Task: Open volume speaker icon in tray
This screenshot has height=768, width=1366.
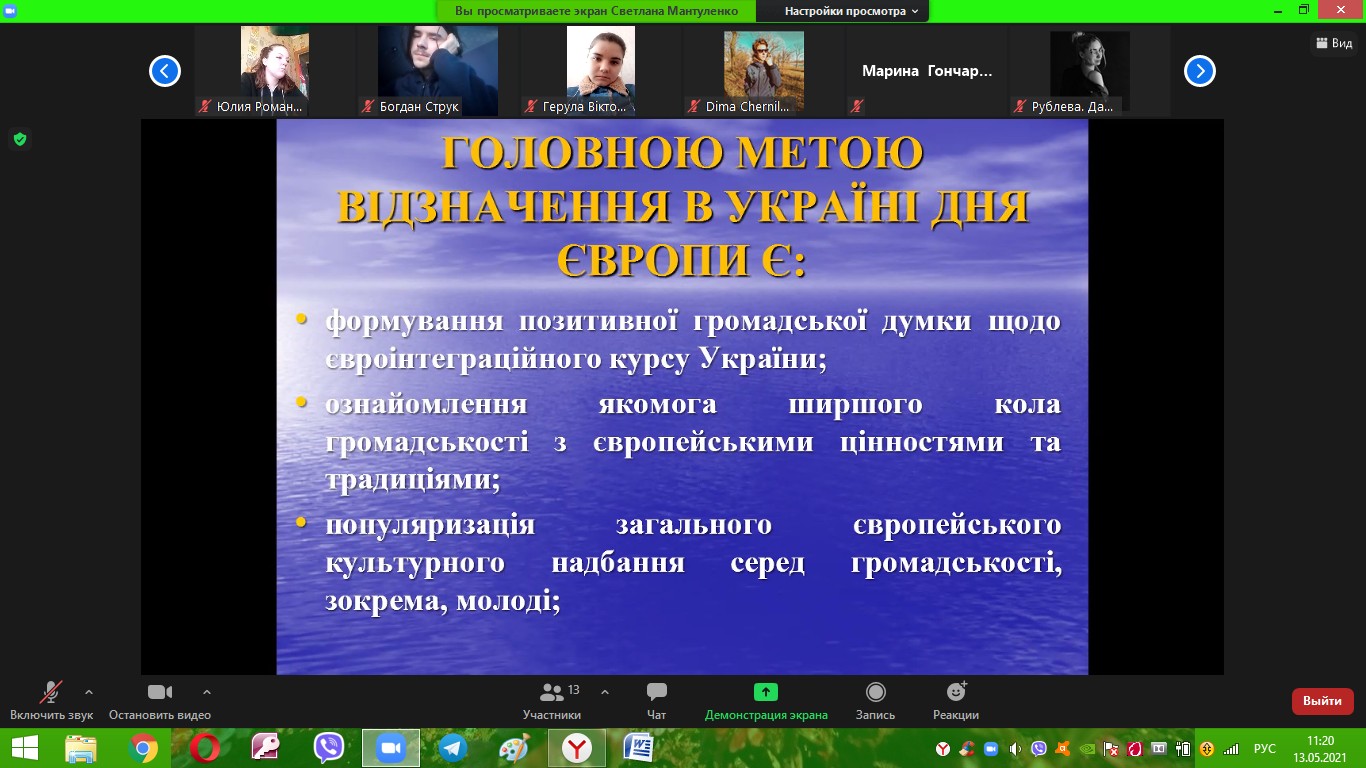Action: pos(1015,749)
